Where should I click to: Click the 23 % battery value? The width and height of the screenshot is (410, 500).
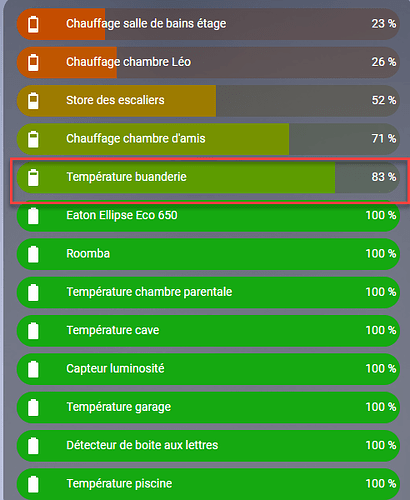(x=384, y=24)
